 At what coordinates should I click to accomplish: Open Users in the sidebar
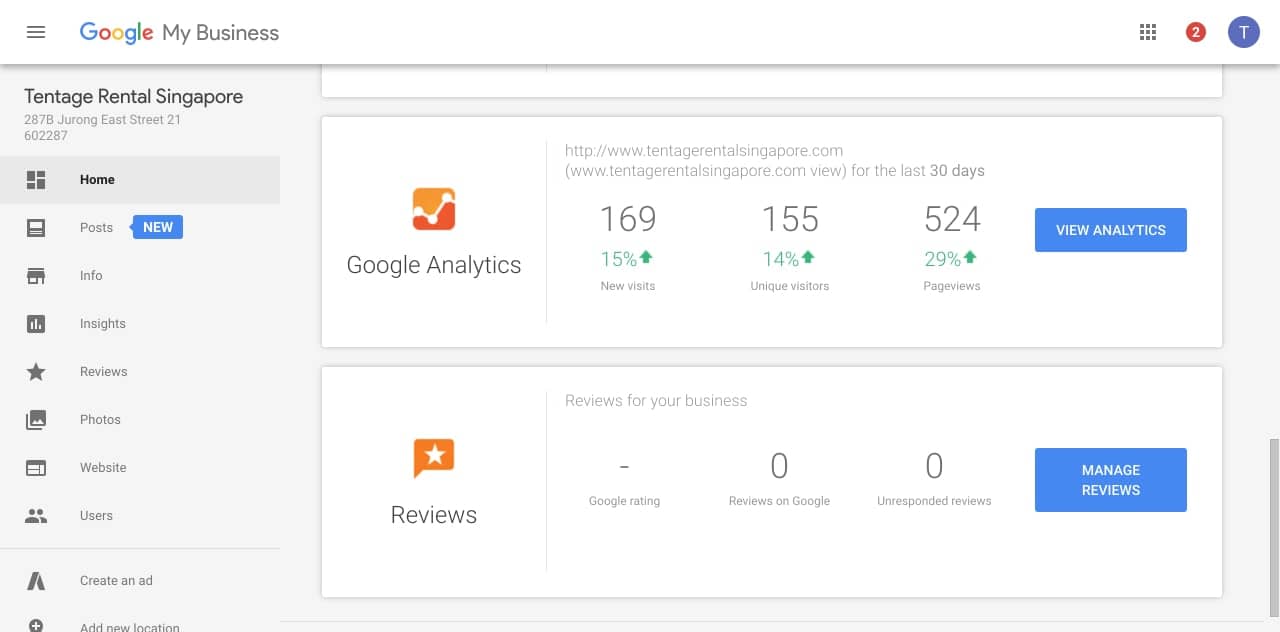click(x=140, y=516)
